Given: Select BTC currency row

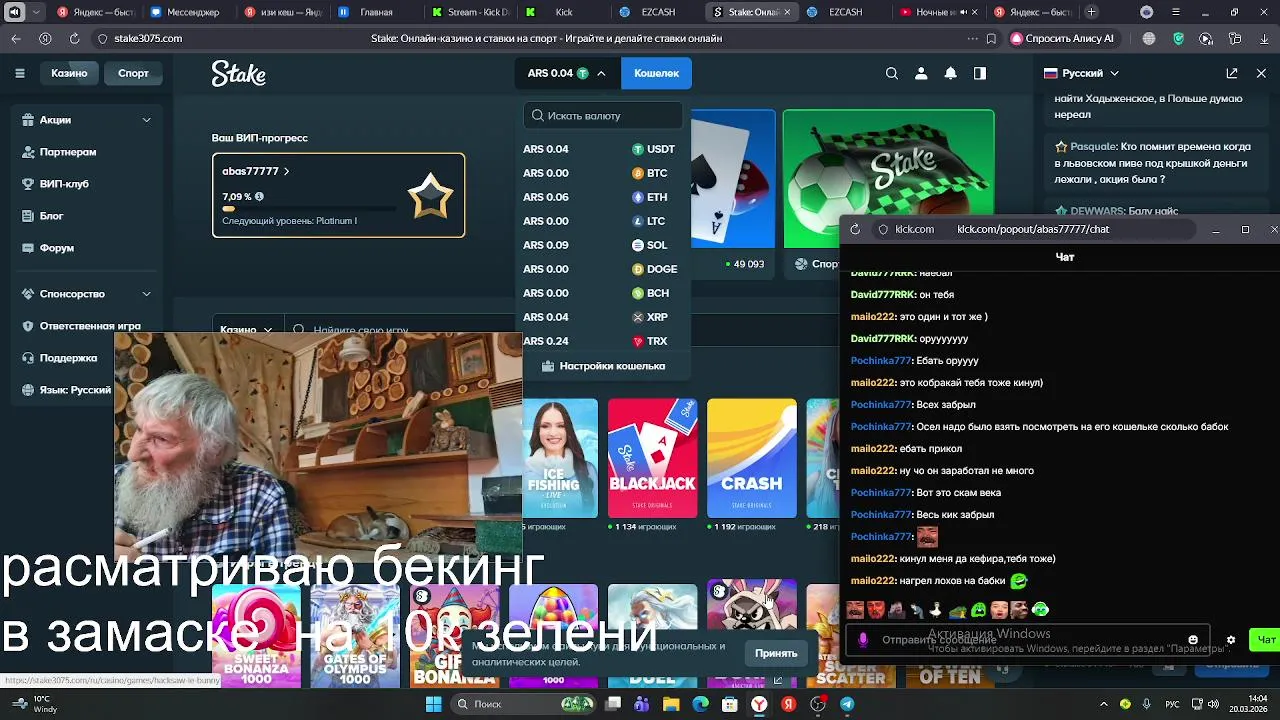Looking at the screenshot, I should pyautogui.click(x=603, y=173).
